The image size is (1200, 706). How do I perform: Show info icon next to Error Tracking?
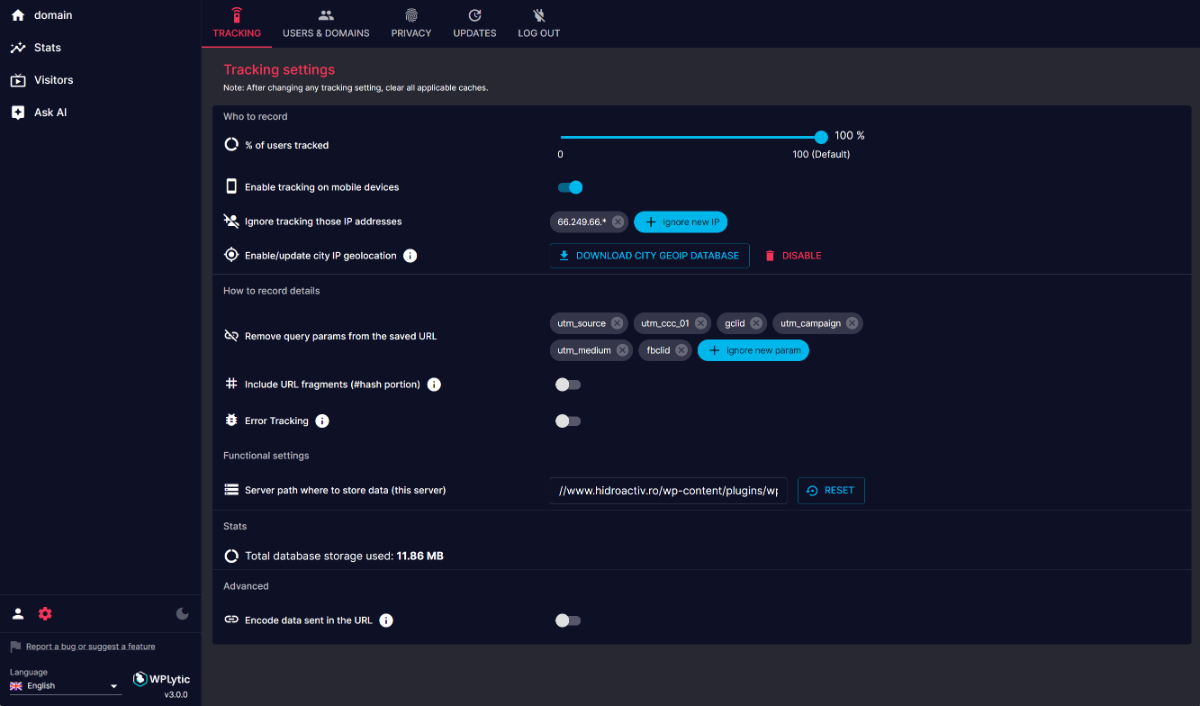pos(322,421)
